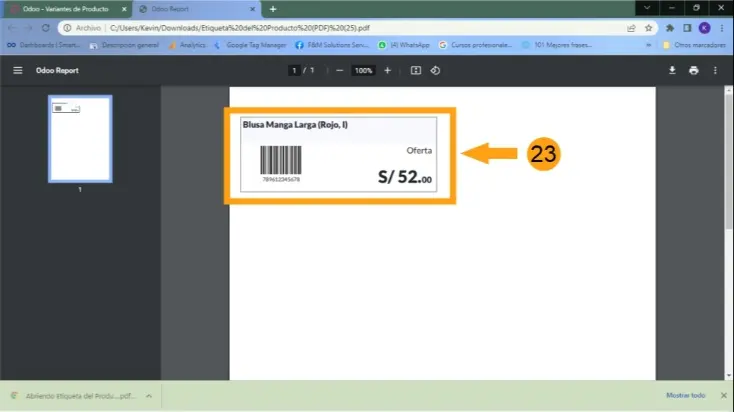This screenshot has width=734, height=412.
Task: Bookmark this page with the star icon
Action: 649,28
